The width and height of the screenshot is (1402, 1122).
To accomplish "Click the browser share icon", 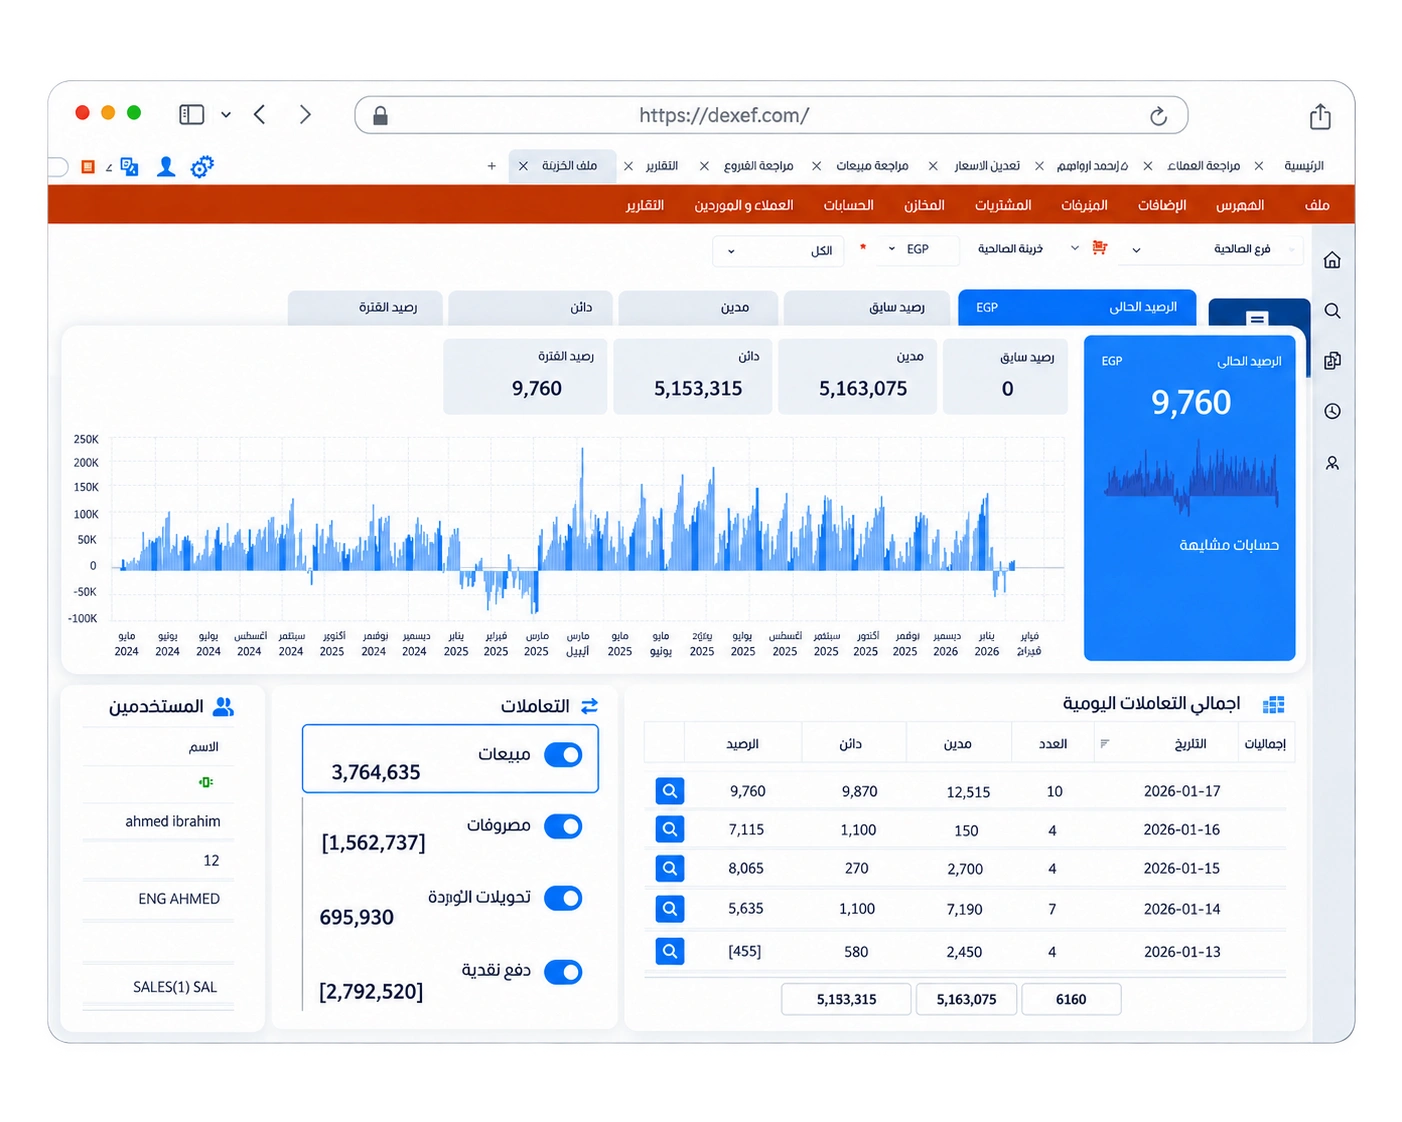I will tap(1320, 116).
